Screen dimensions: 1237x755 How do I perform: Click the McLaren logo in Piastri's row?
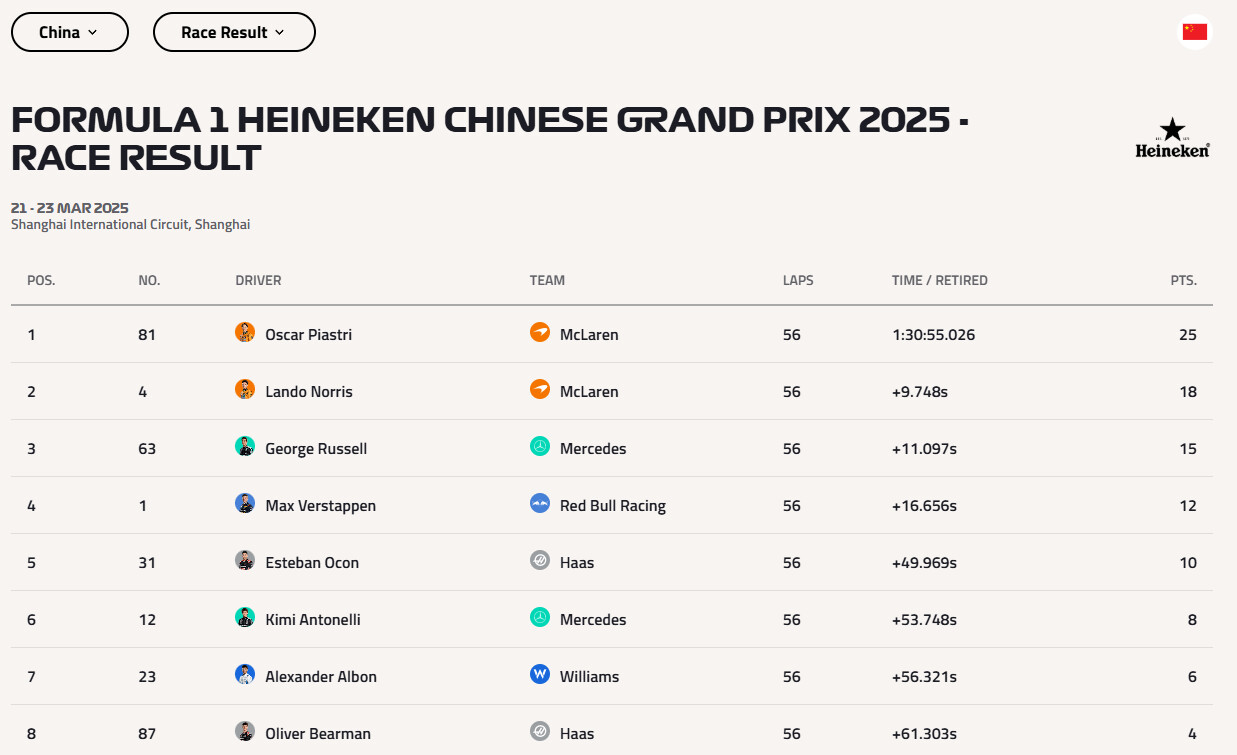coord(540,333)
